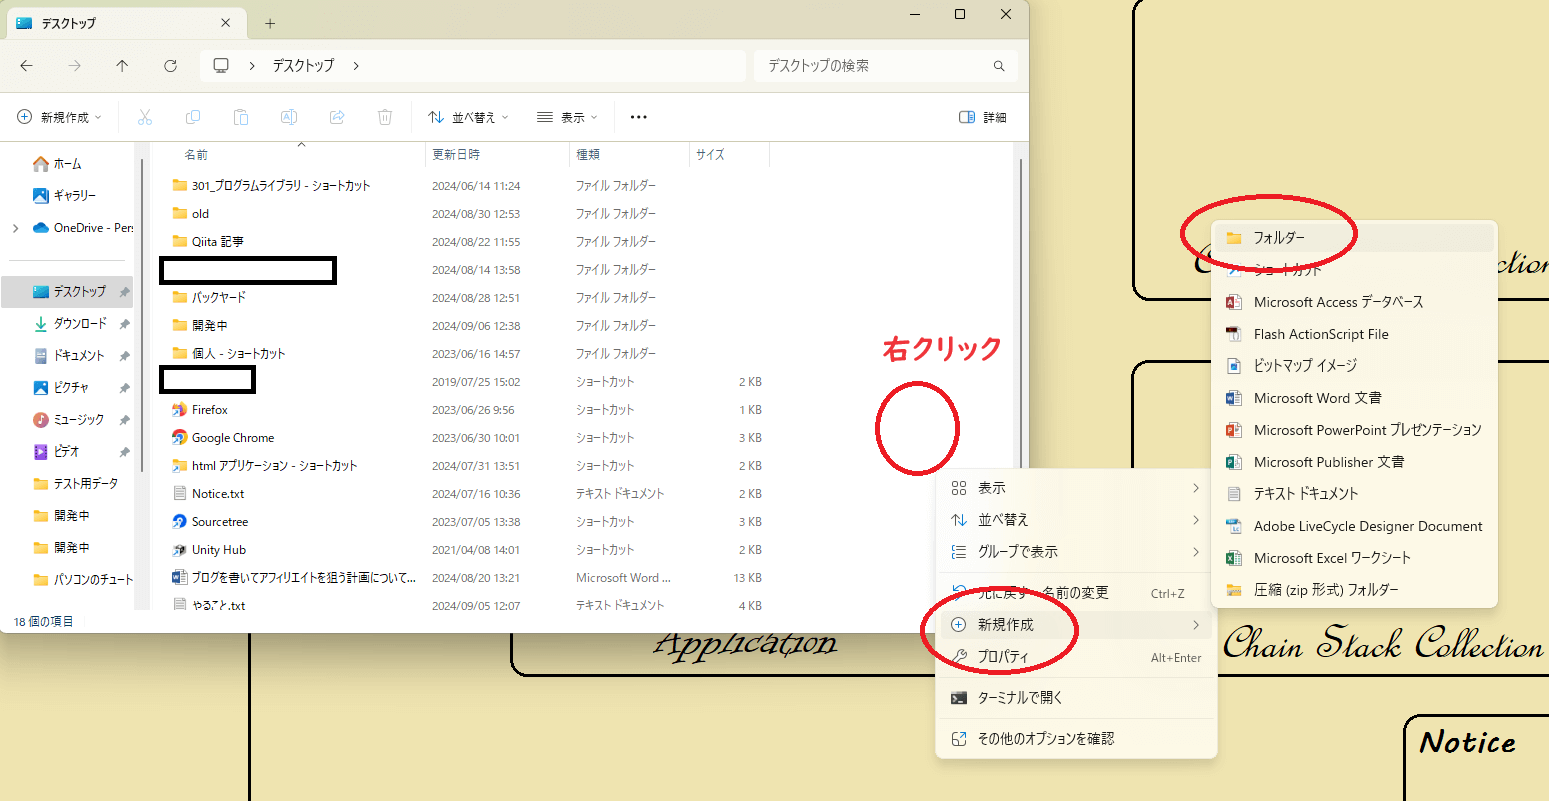Click the Unity Hub shortcut icon
Screen dimensions: 1549x801
[180, 550]
